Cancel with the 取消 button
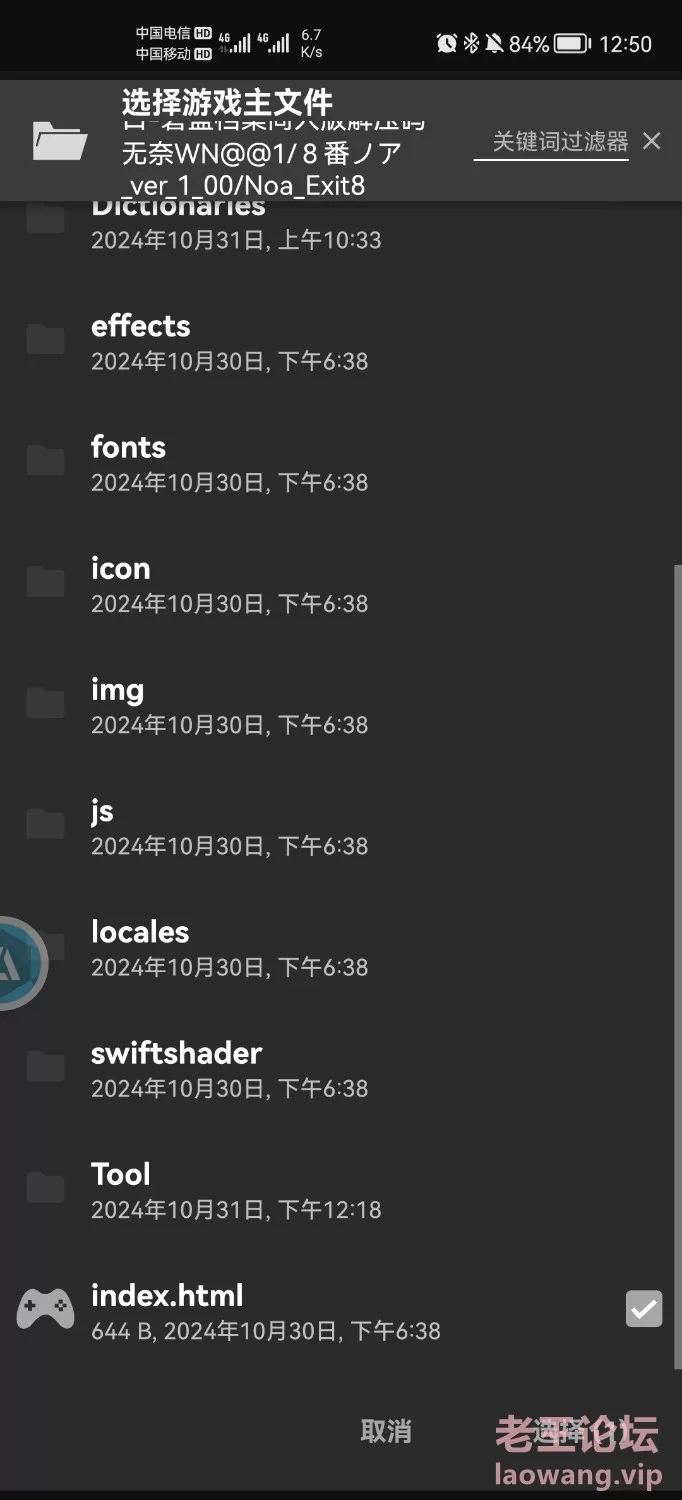Viewport: 682px width, 1500px height. pyautogui.click(x=386, y=1431)
